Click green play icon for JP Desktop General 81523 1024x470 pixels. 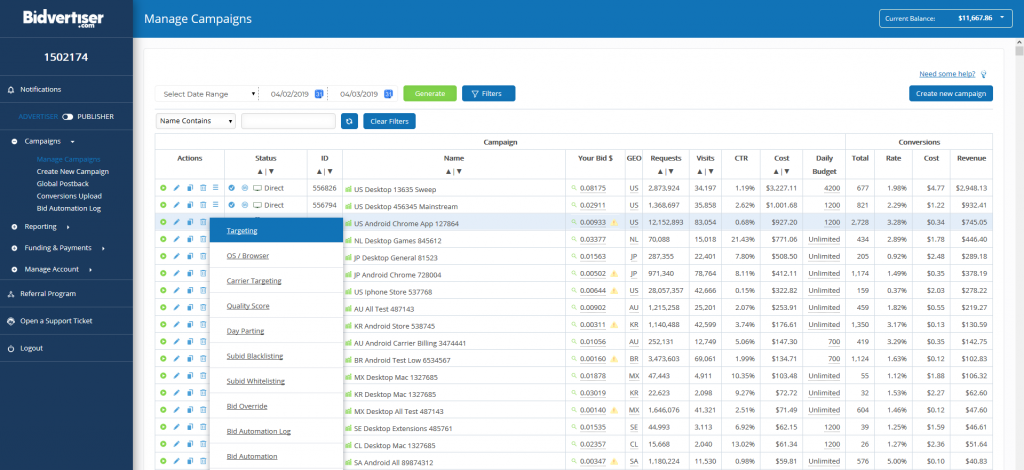163,257
